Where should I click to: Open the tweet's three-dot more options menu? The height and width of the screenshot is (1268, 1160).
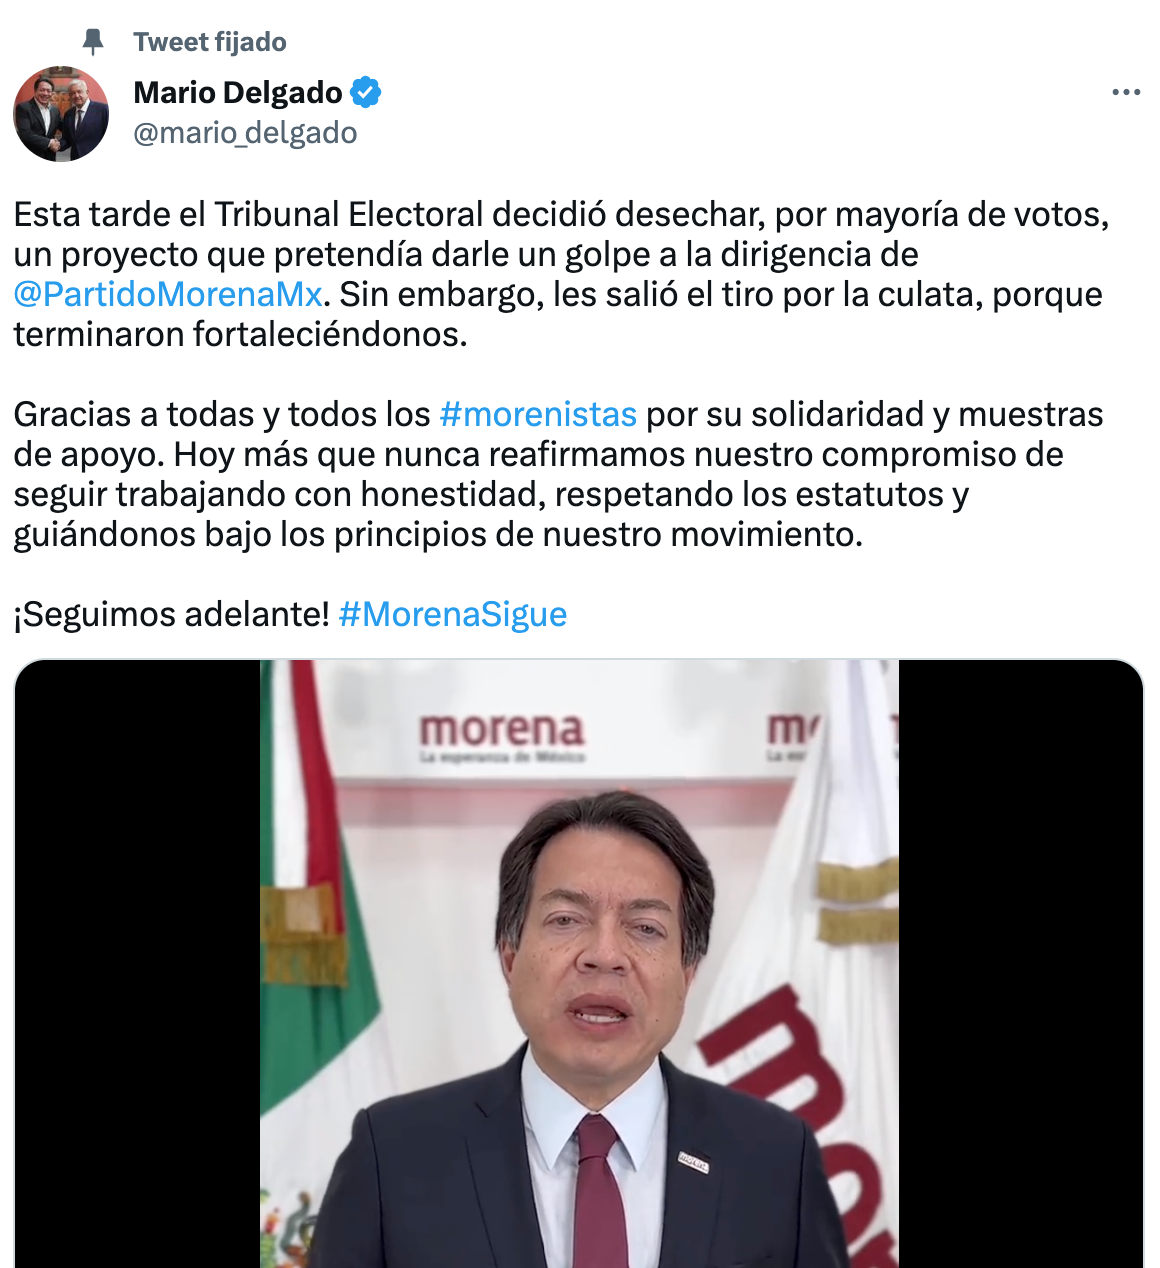tap(1126, 92)
